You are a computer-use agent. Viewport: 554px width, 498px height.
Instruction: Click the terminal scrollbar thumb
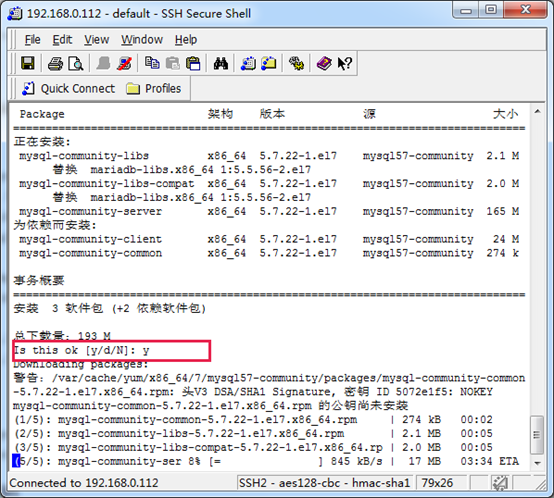[x=537, y=435]
